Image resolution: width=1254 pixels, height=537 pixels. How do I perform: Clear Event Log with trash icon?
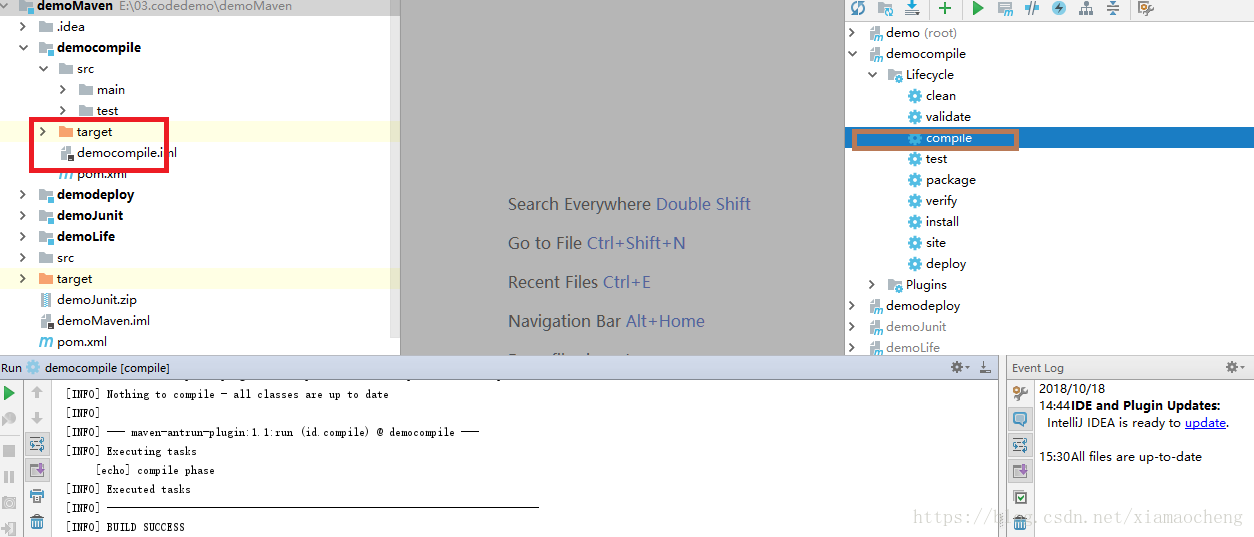(1020, 523)
